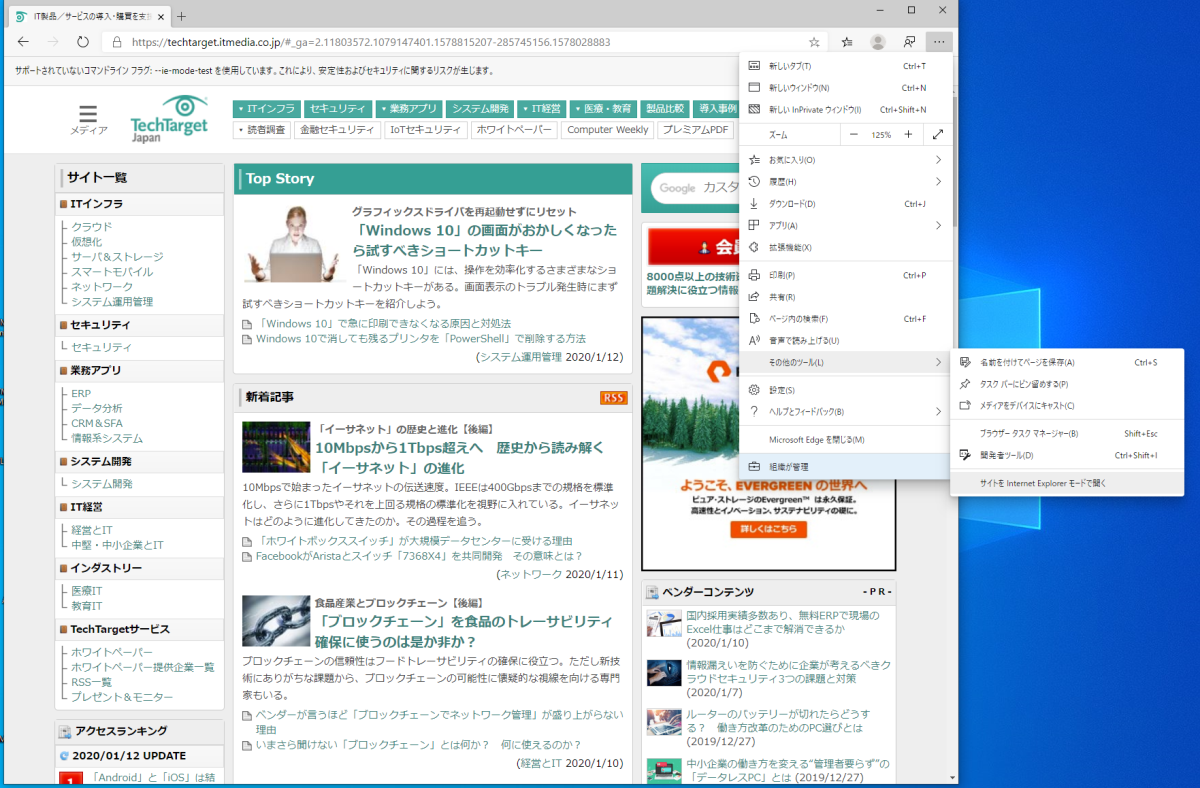Go back with the browser back arrow
This screenshot has width=1200, height=788.
tap(23, 42)
